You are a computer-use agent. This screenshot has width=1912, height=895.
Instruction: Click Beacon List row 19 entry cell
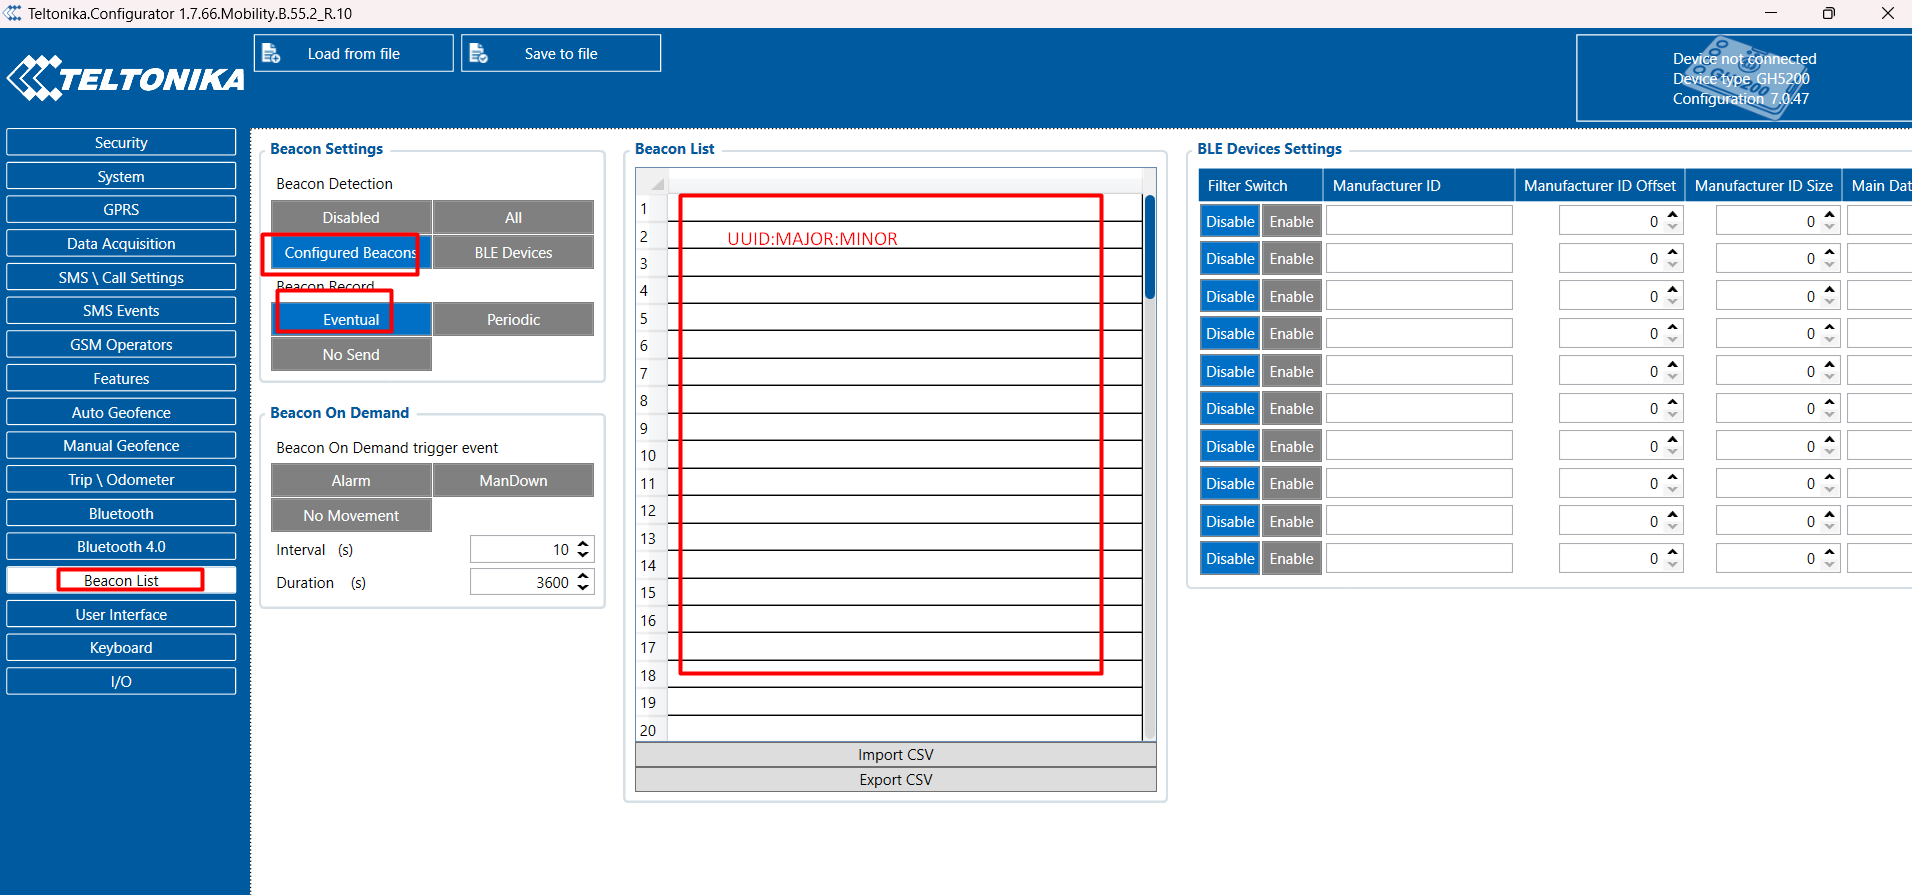coord(905,702)
